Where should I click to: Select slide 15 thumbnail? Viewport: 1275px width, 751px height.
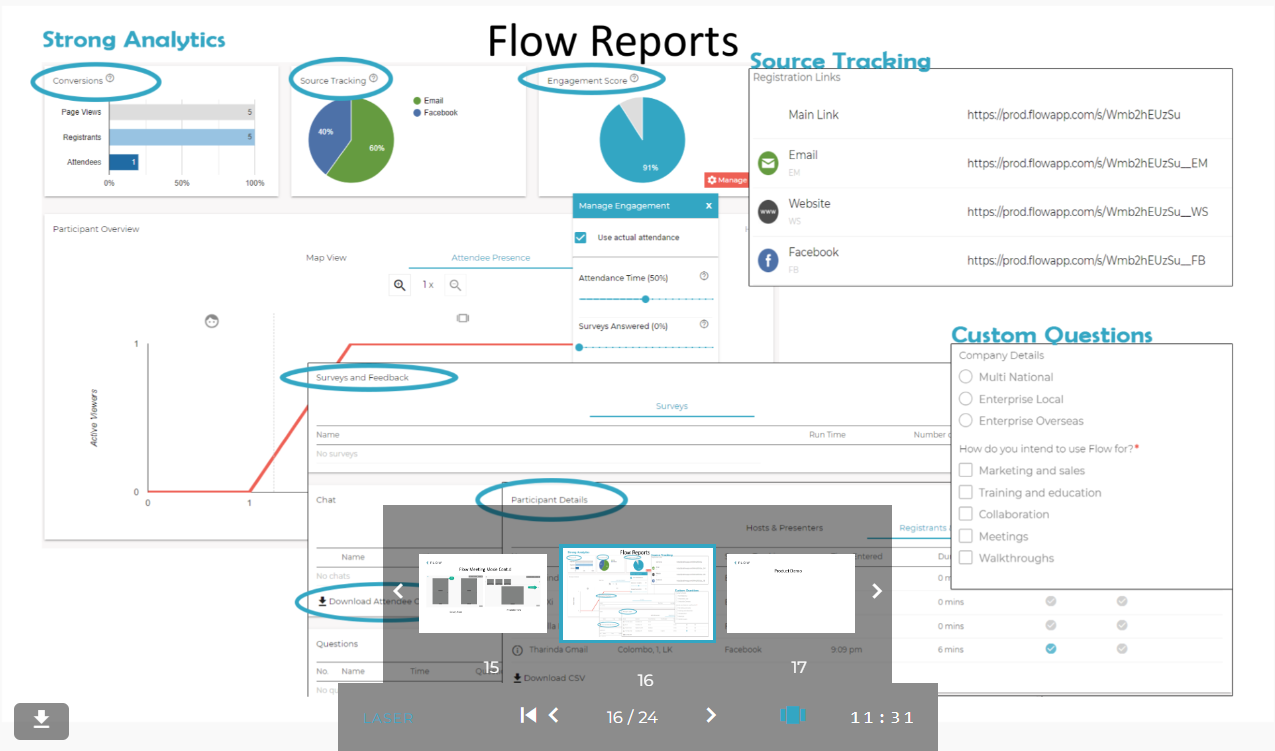click(x=483, y=593)
